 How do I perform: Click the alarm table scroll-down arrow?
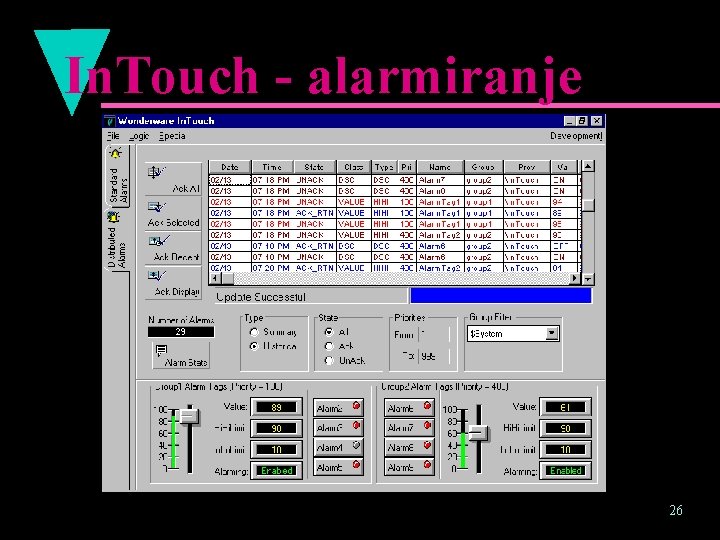click(588, 279)
